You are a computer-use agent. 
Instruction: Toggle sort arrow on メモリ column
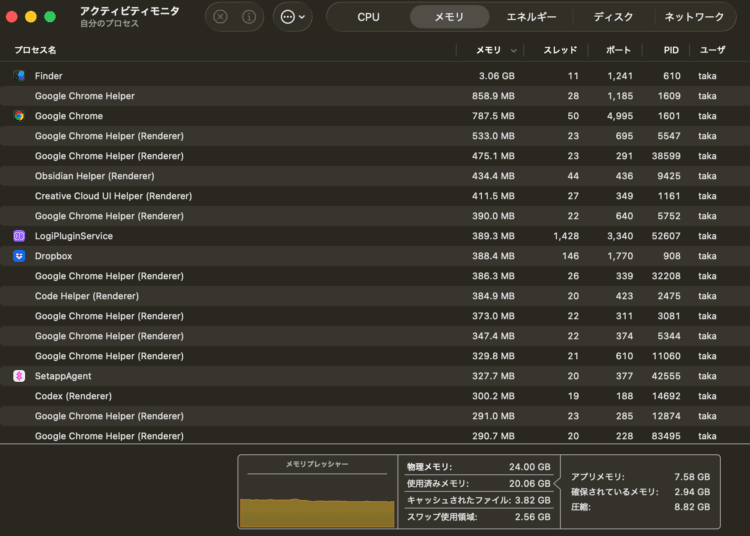pyautogui.click(x=513, y=50)
